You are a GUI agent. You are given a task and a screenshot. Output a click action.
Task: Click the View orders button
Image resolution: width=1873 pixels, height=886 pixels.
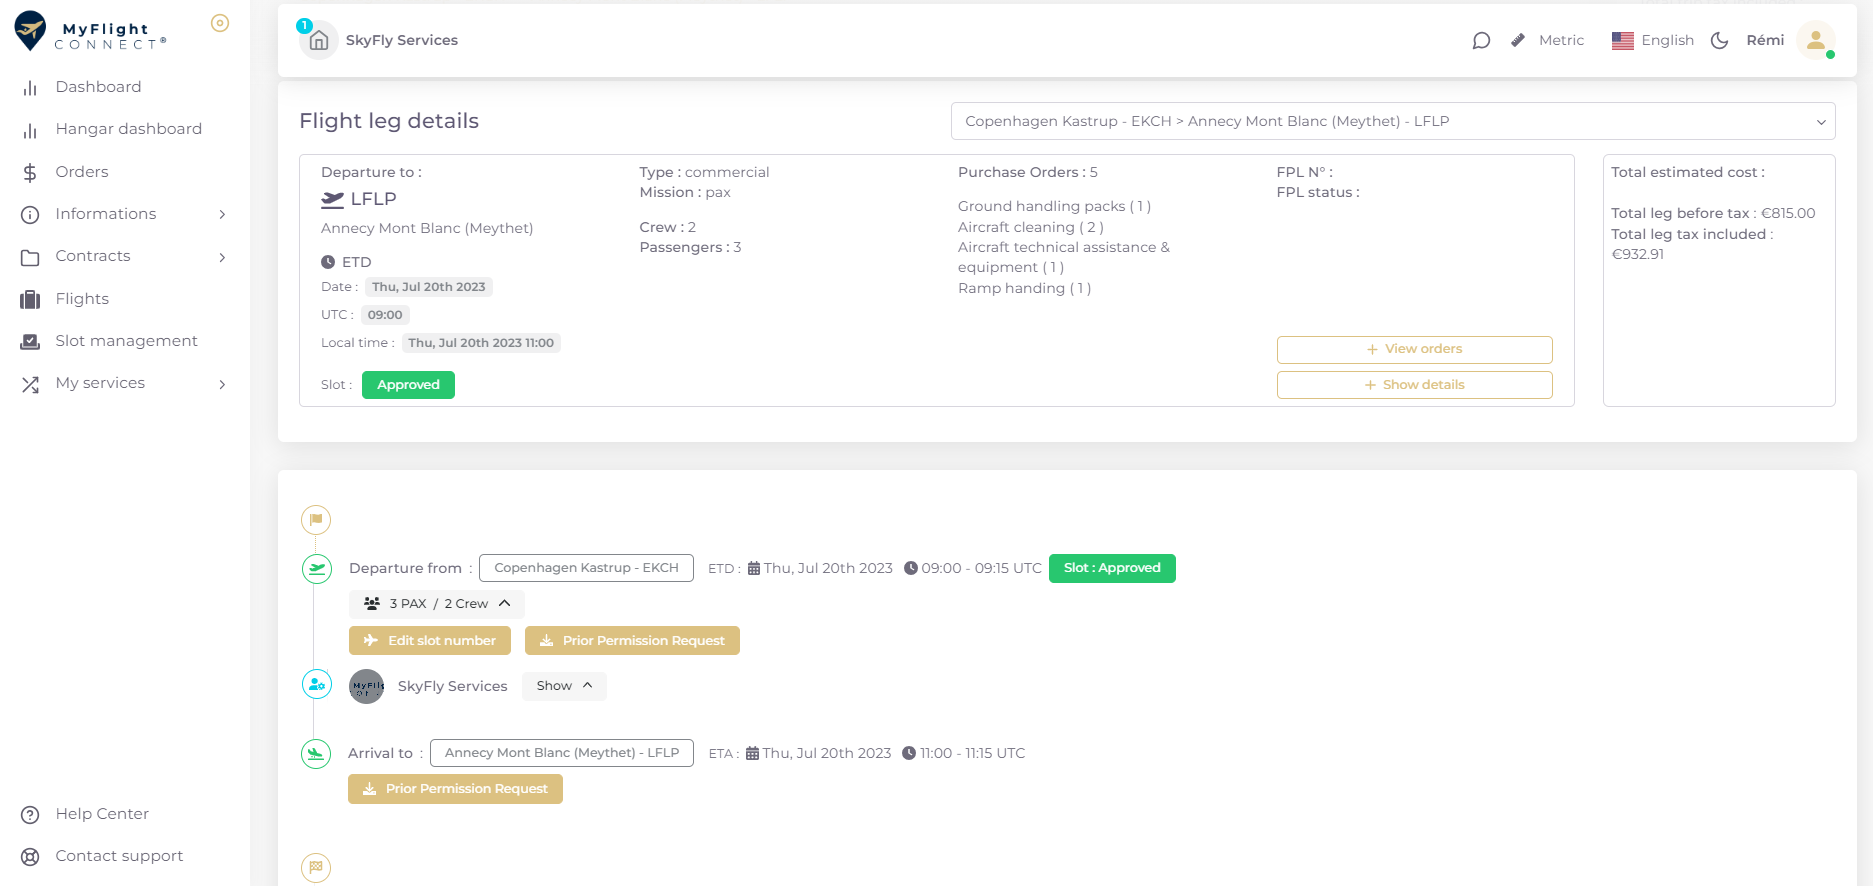click(1413, 349)
